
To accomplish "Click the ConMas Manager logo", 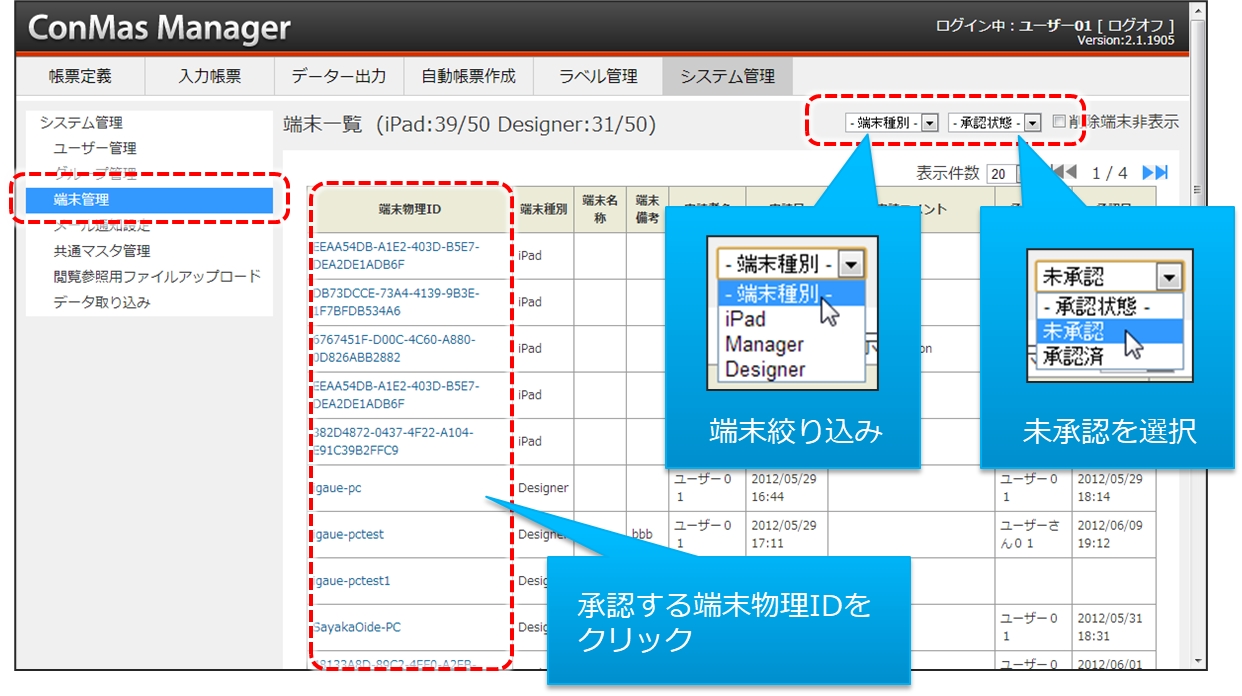I will click(158, 27).
